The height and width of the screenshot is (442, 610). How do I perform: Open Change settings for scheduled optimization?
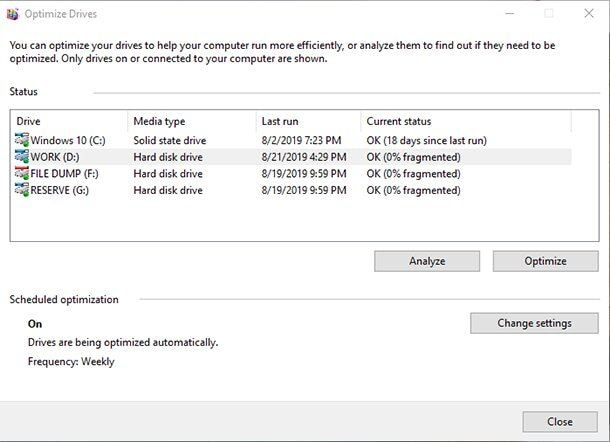534,323
